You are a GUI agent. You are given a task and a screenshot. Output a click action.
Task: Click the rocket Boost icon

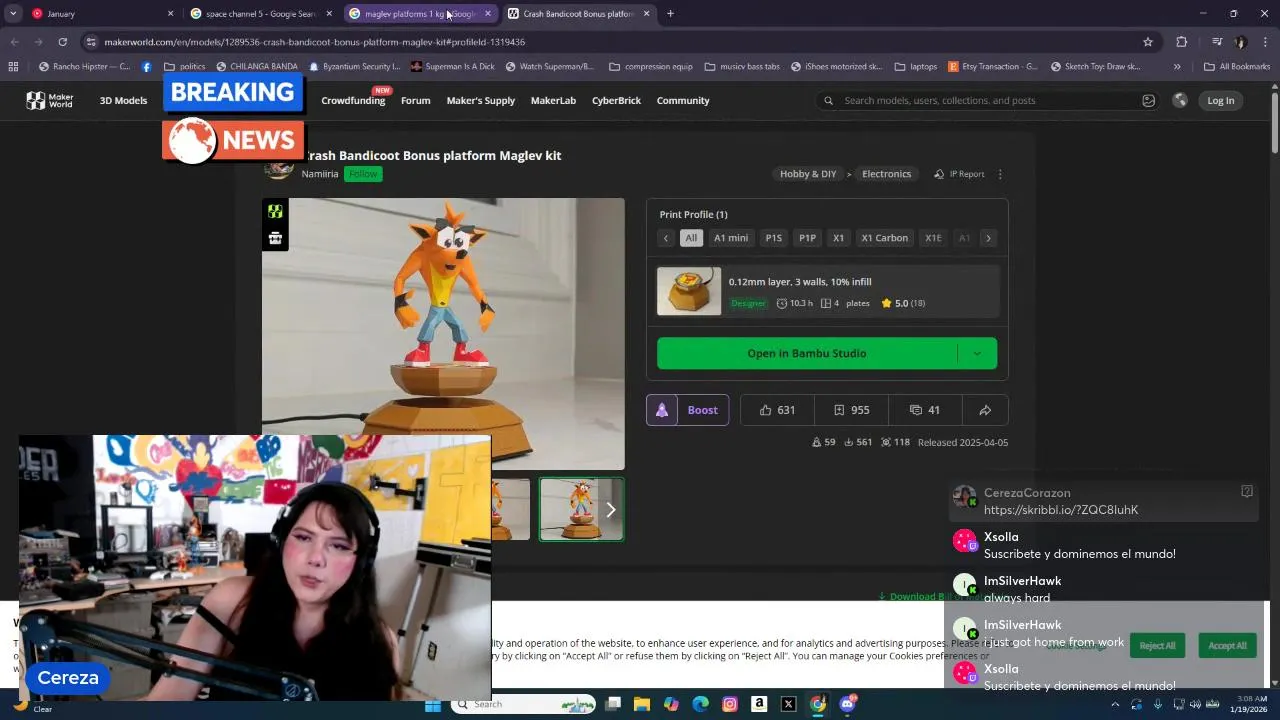coord(661,410)
